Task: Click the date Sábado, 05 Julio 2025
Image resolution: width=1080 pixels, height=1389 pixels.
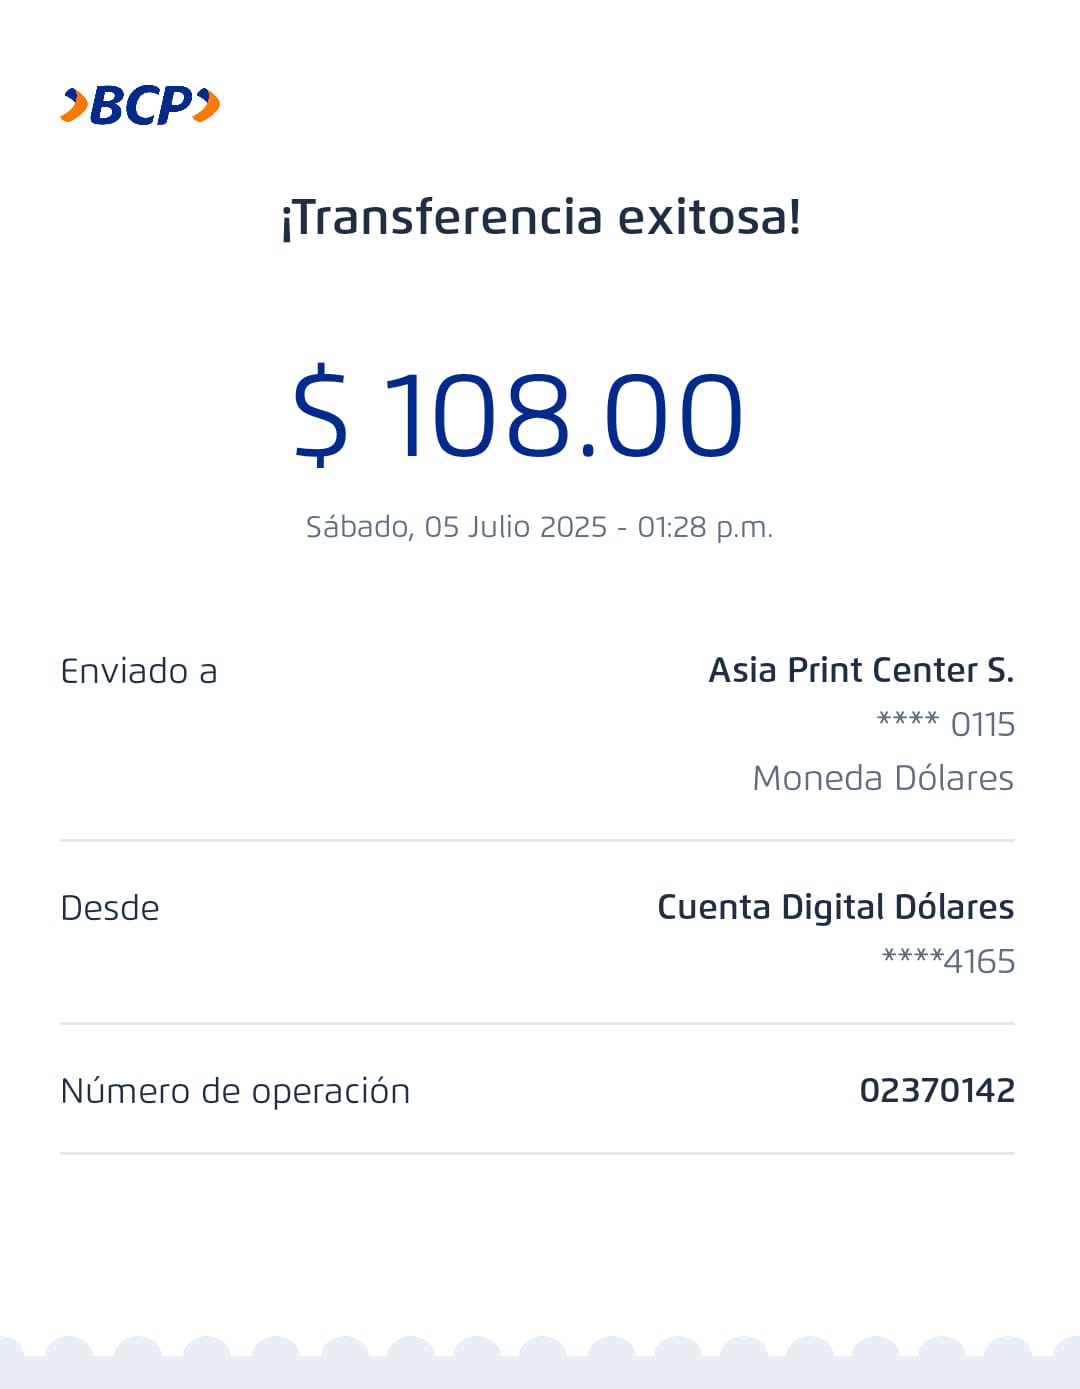Action: pyautogui.click(x=456, y=527)
